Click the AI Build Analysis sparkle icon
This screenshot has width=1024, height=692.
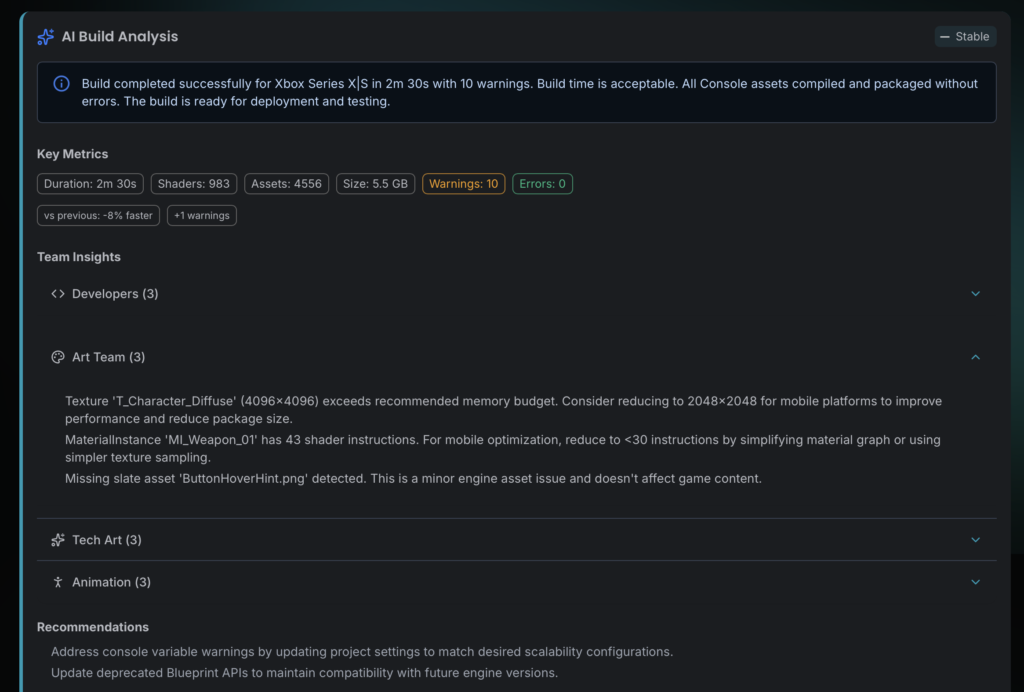45,37
